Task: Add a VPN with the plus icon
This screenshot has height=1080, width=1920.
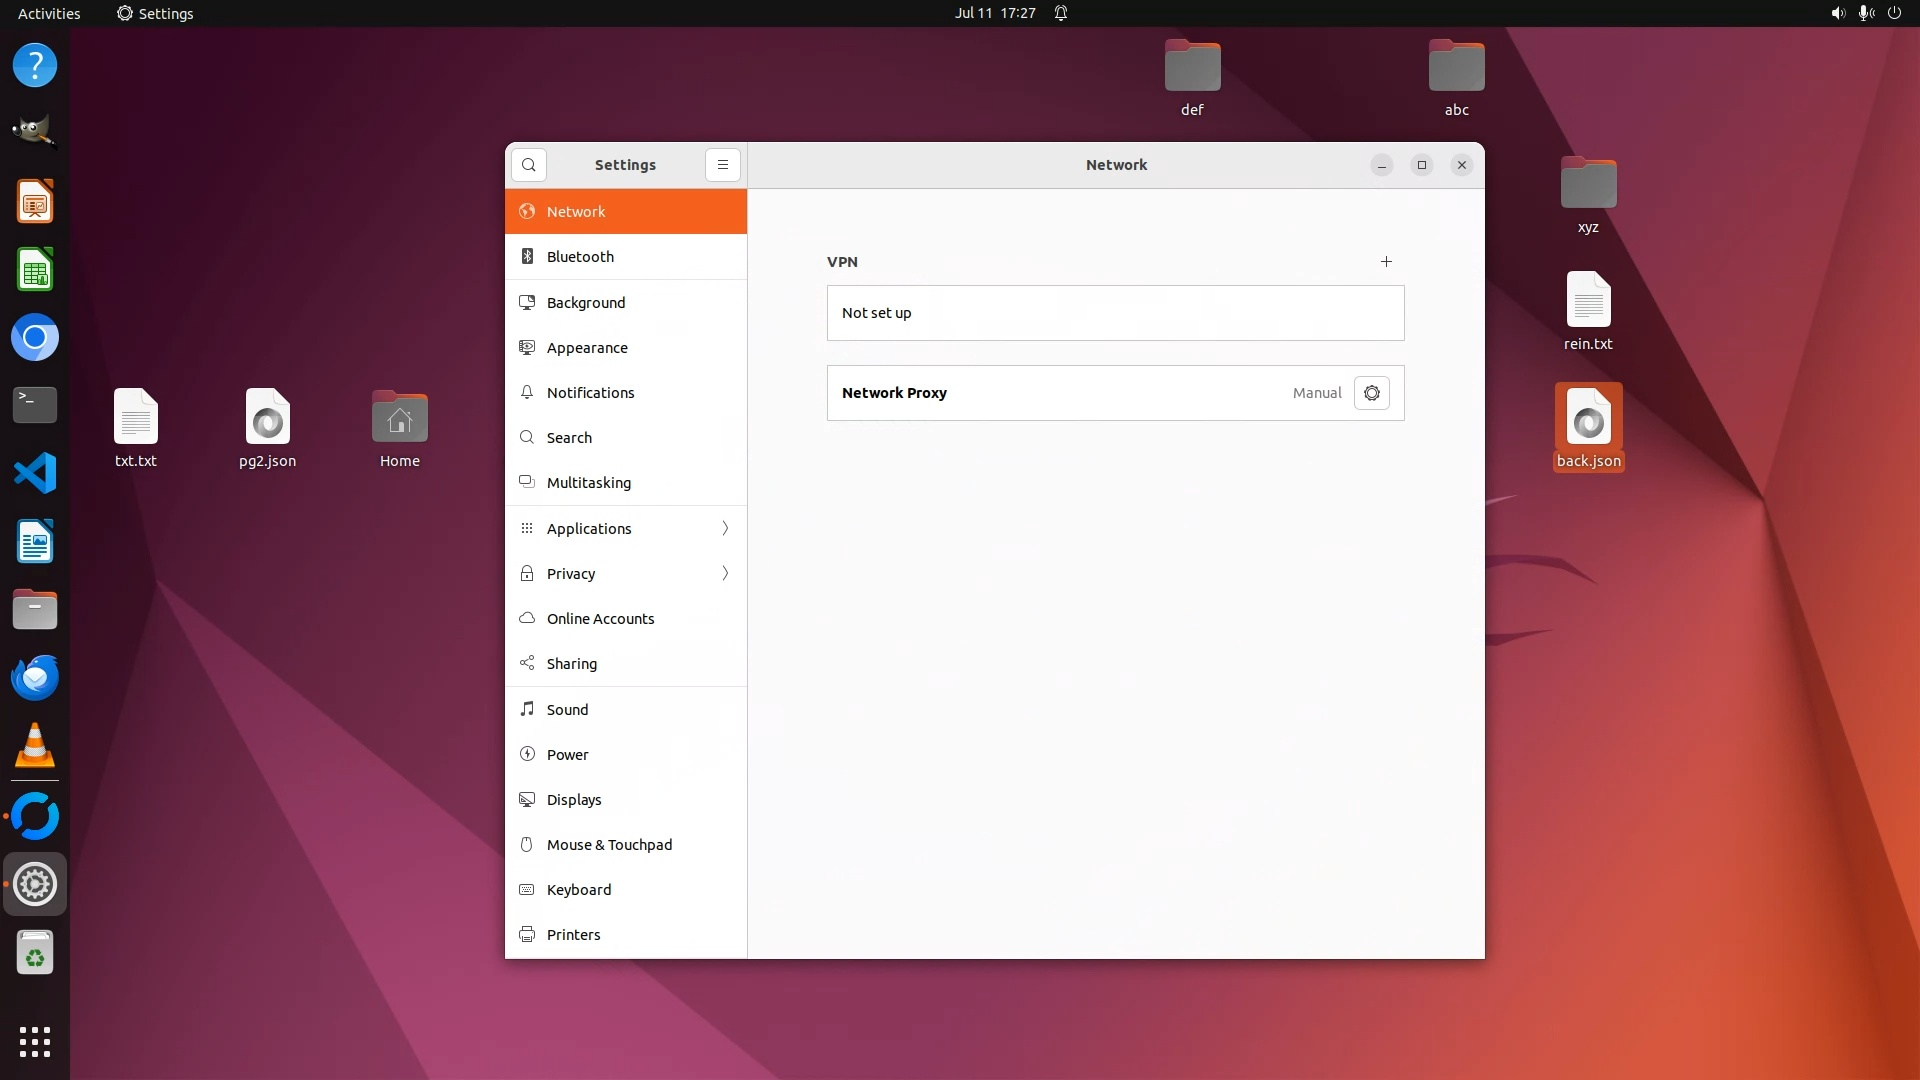Action: (x=1386, y=262)
